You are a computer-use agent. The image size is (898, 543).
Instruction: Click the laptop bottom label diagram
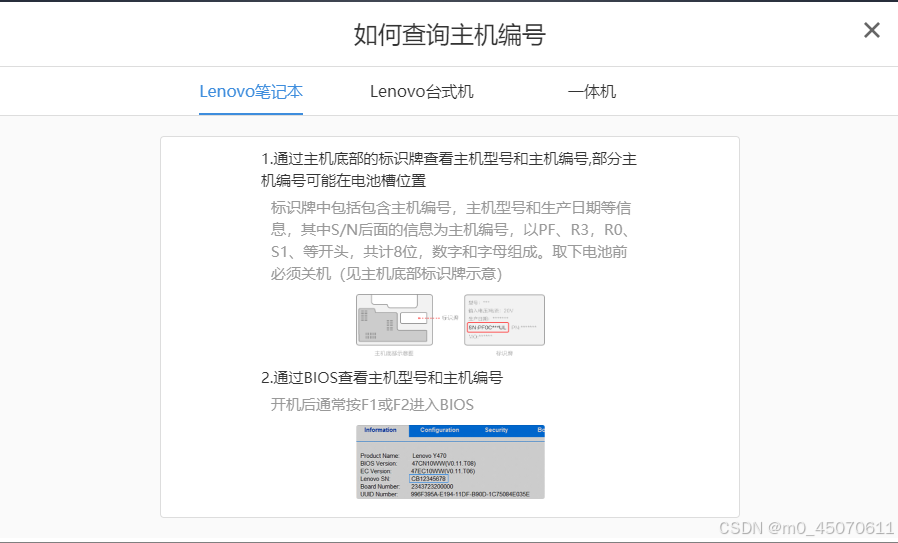click(394, 320)
